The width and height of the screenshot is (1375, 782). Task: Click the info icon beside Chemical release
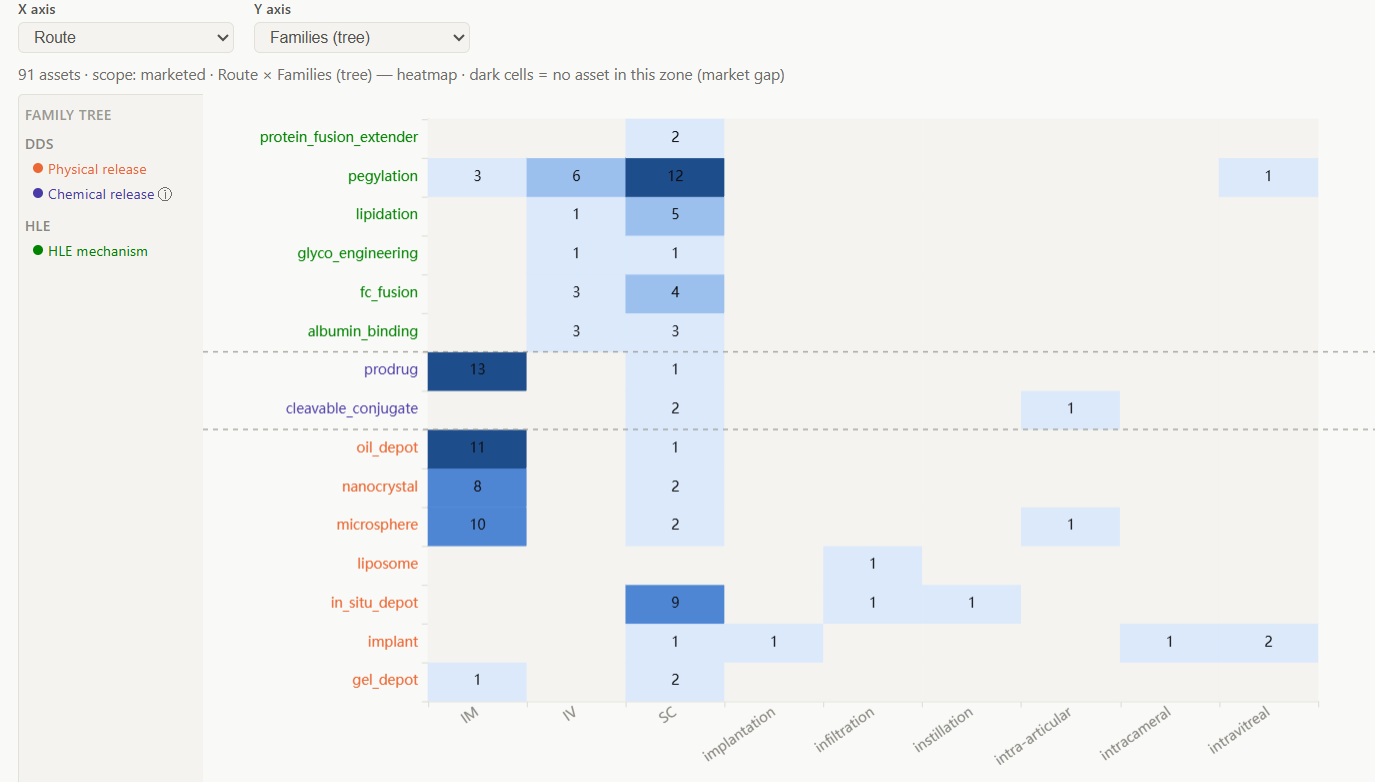165,195
